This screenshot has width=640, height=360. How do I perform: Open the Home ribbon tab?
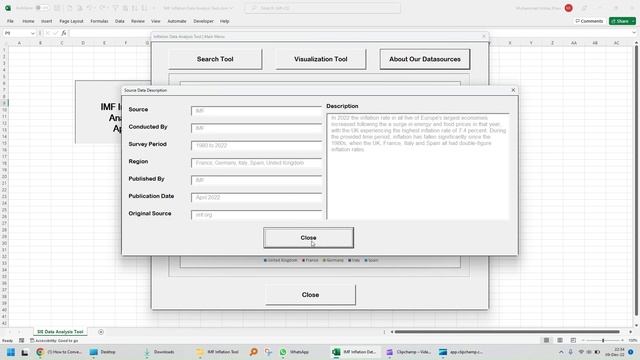pyautogui.click(x=28, y=21)
